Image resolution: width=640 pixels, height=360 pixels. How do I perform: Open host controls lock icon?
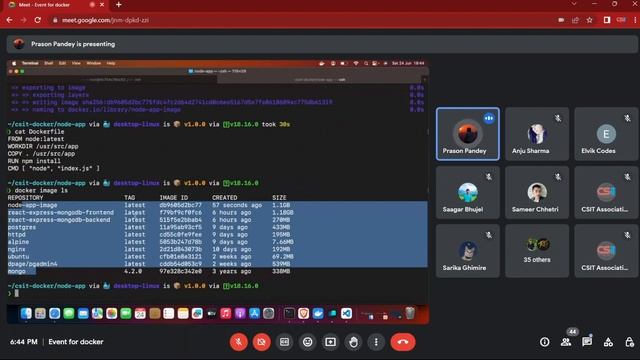click(x=629, y=342)
